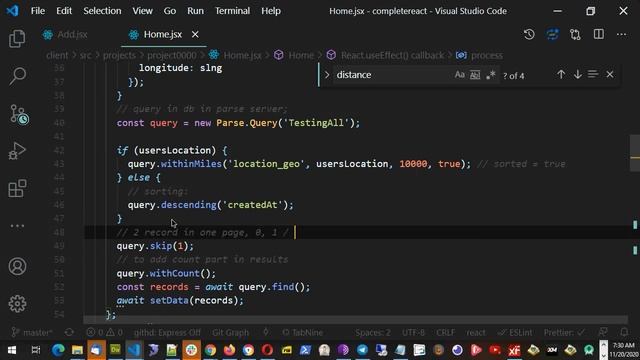Screen dimensions: 640x360
Task: Click the Prettier status item
Action: 564,333
